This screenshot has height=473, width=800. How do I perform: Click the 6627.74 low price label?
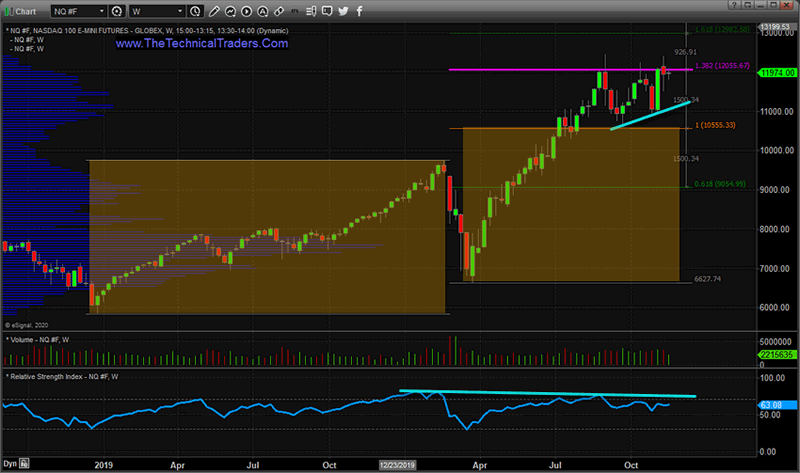[x=708, y=279]
